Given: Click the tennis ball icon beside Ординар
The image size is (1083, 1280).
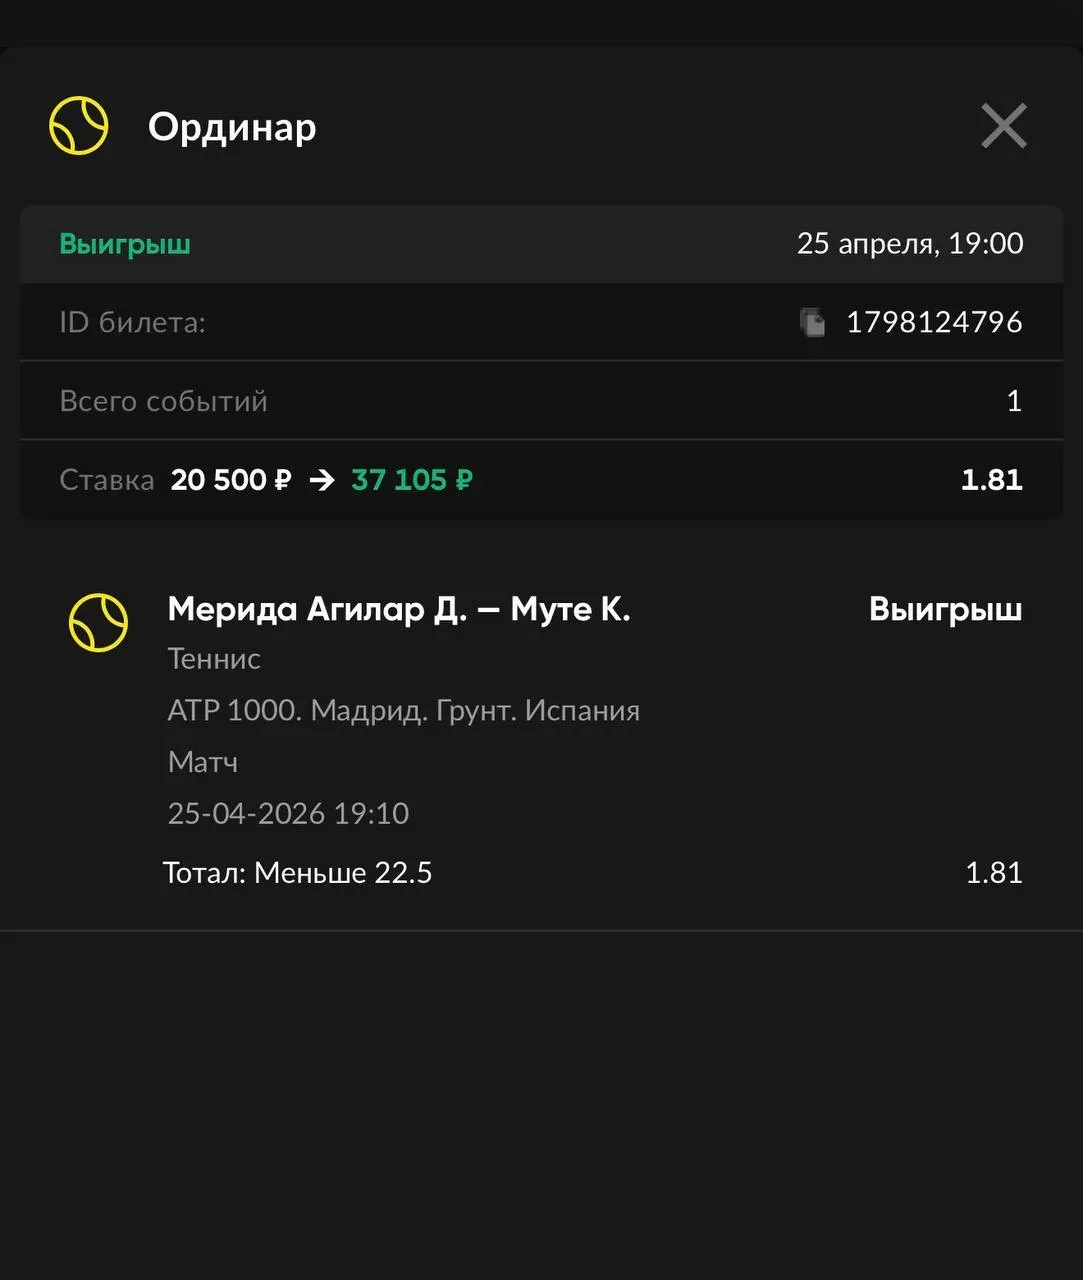Looking at the screenshot, I should (79, 126).
